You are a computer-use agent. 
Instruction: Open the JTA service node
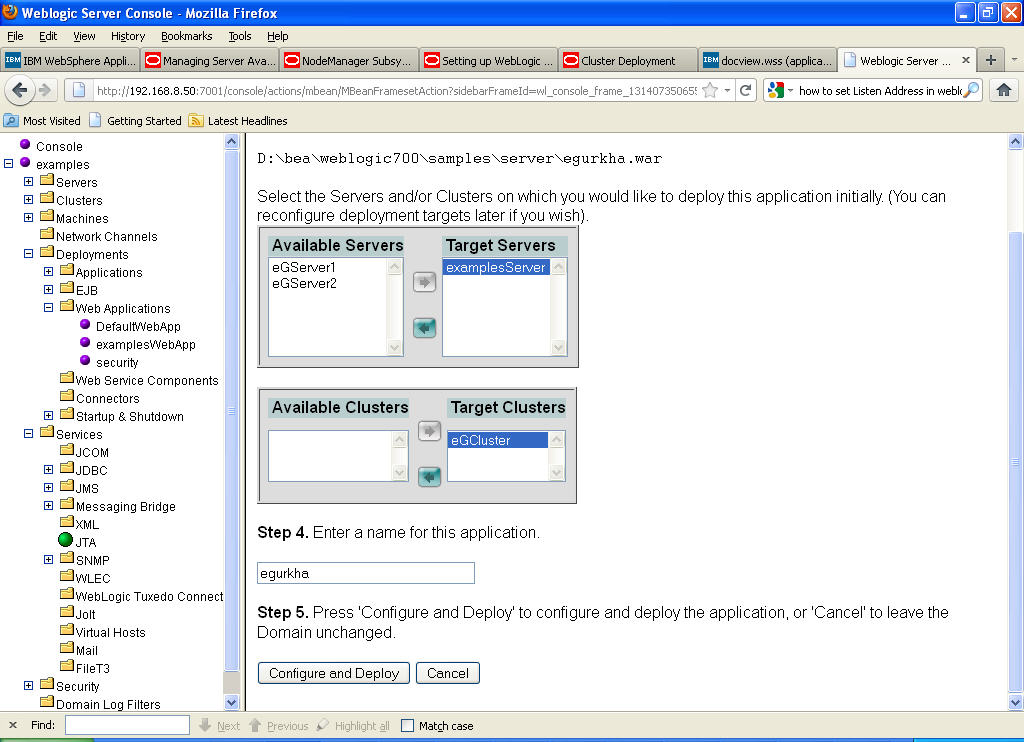pyautogui.click(x=86, y=542)
